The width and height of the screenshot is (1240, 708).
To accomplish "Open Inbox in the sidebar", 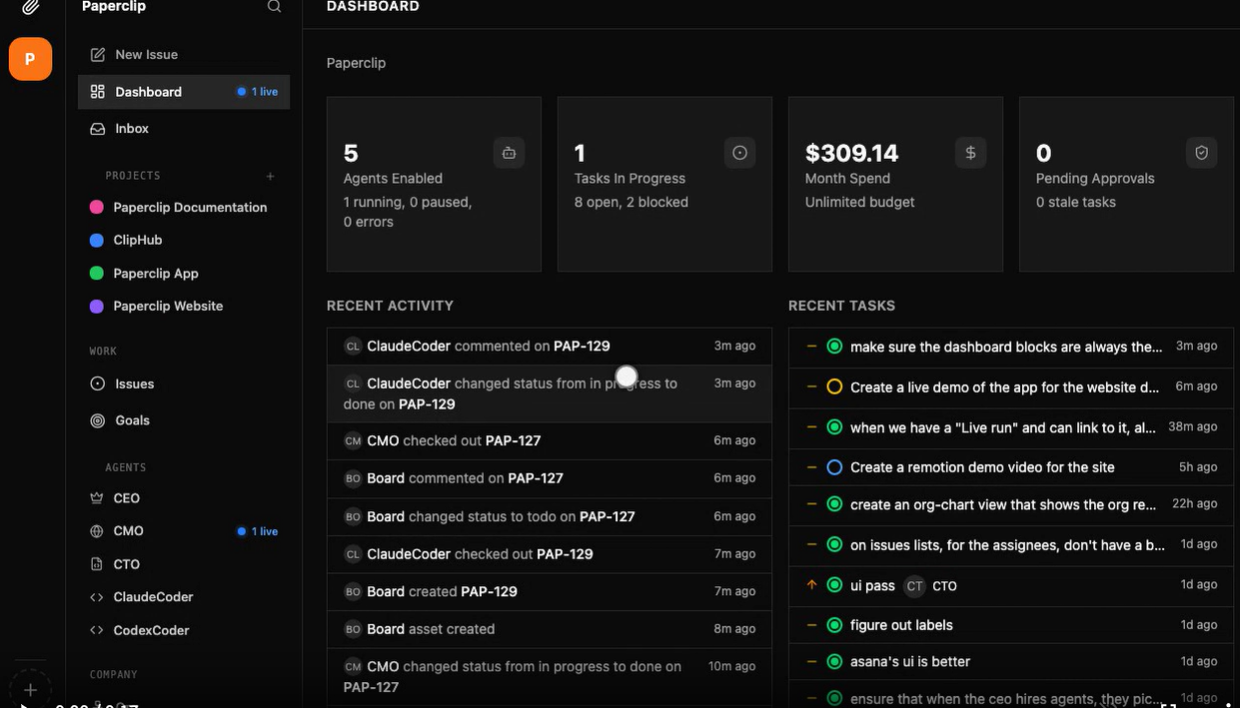I will [131, 129].
